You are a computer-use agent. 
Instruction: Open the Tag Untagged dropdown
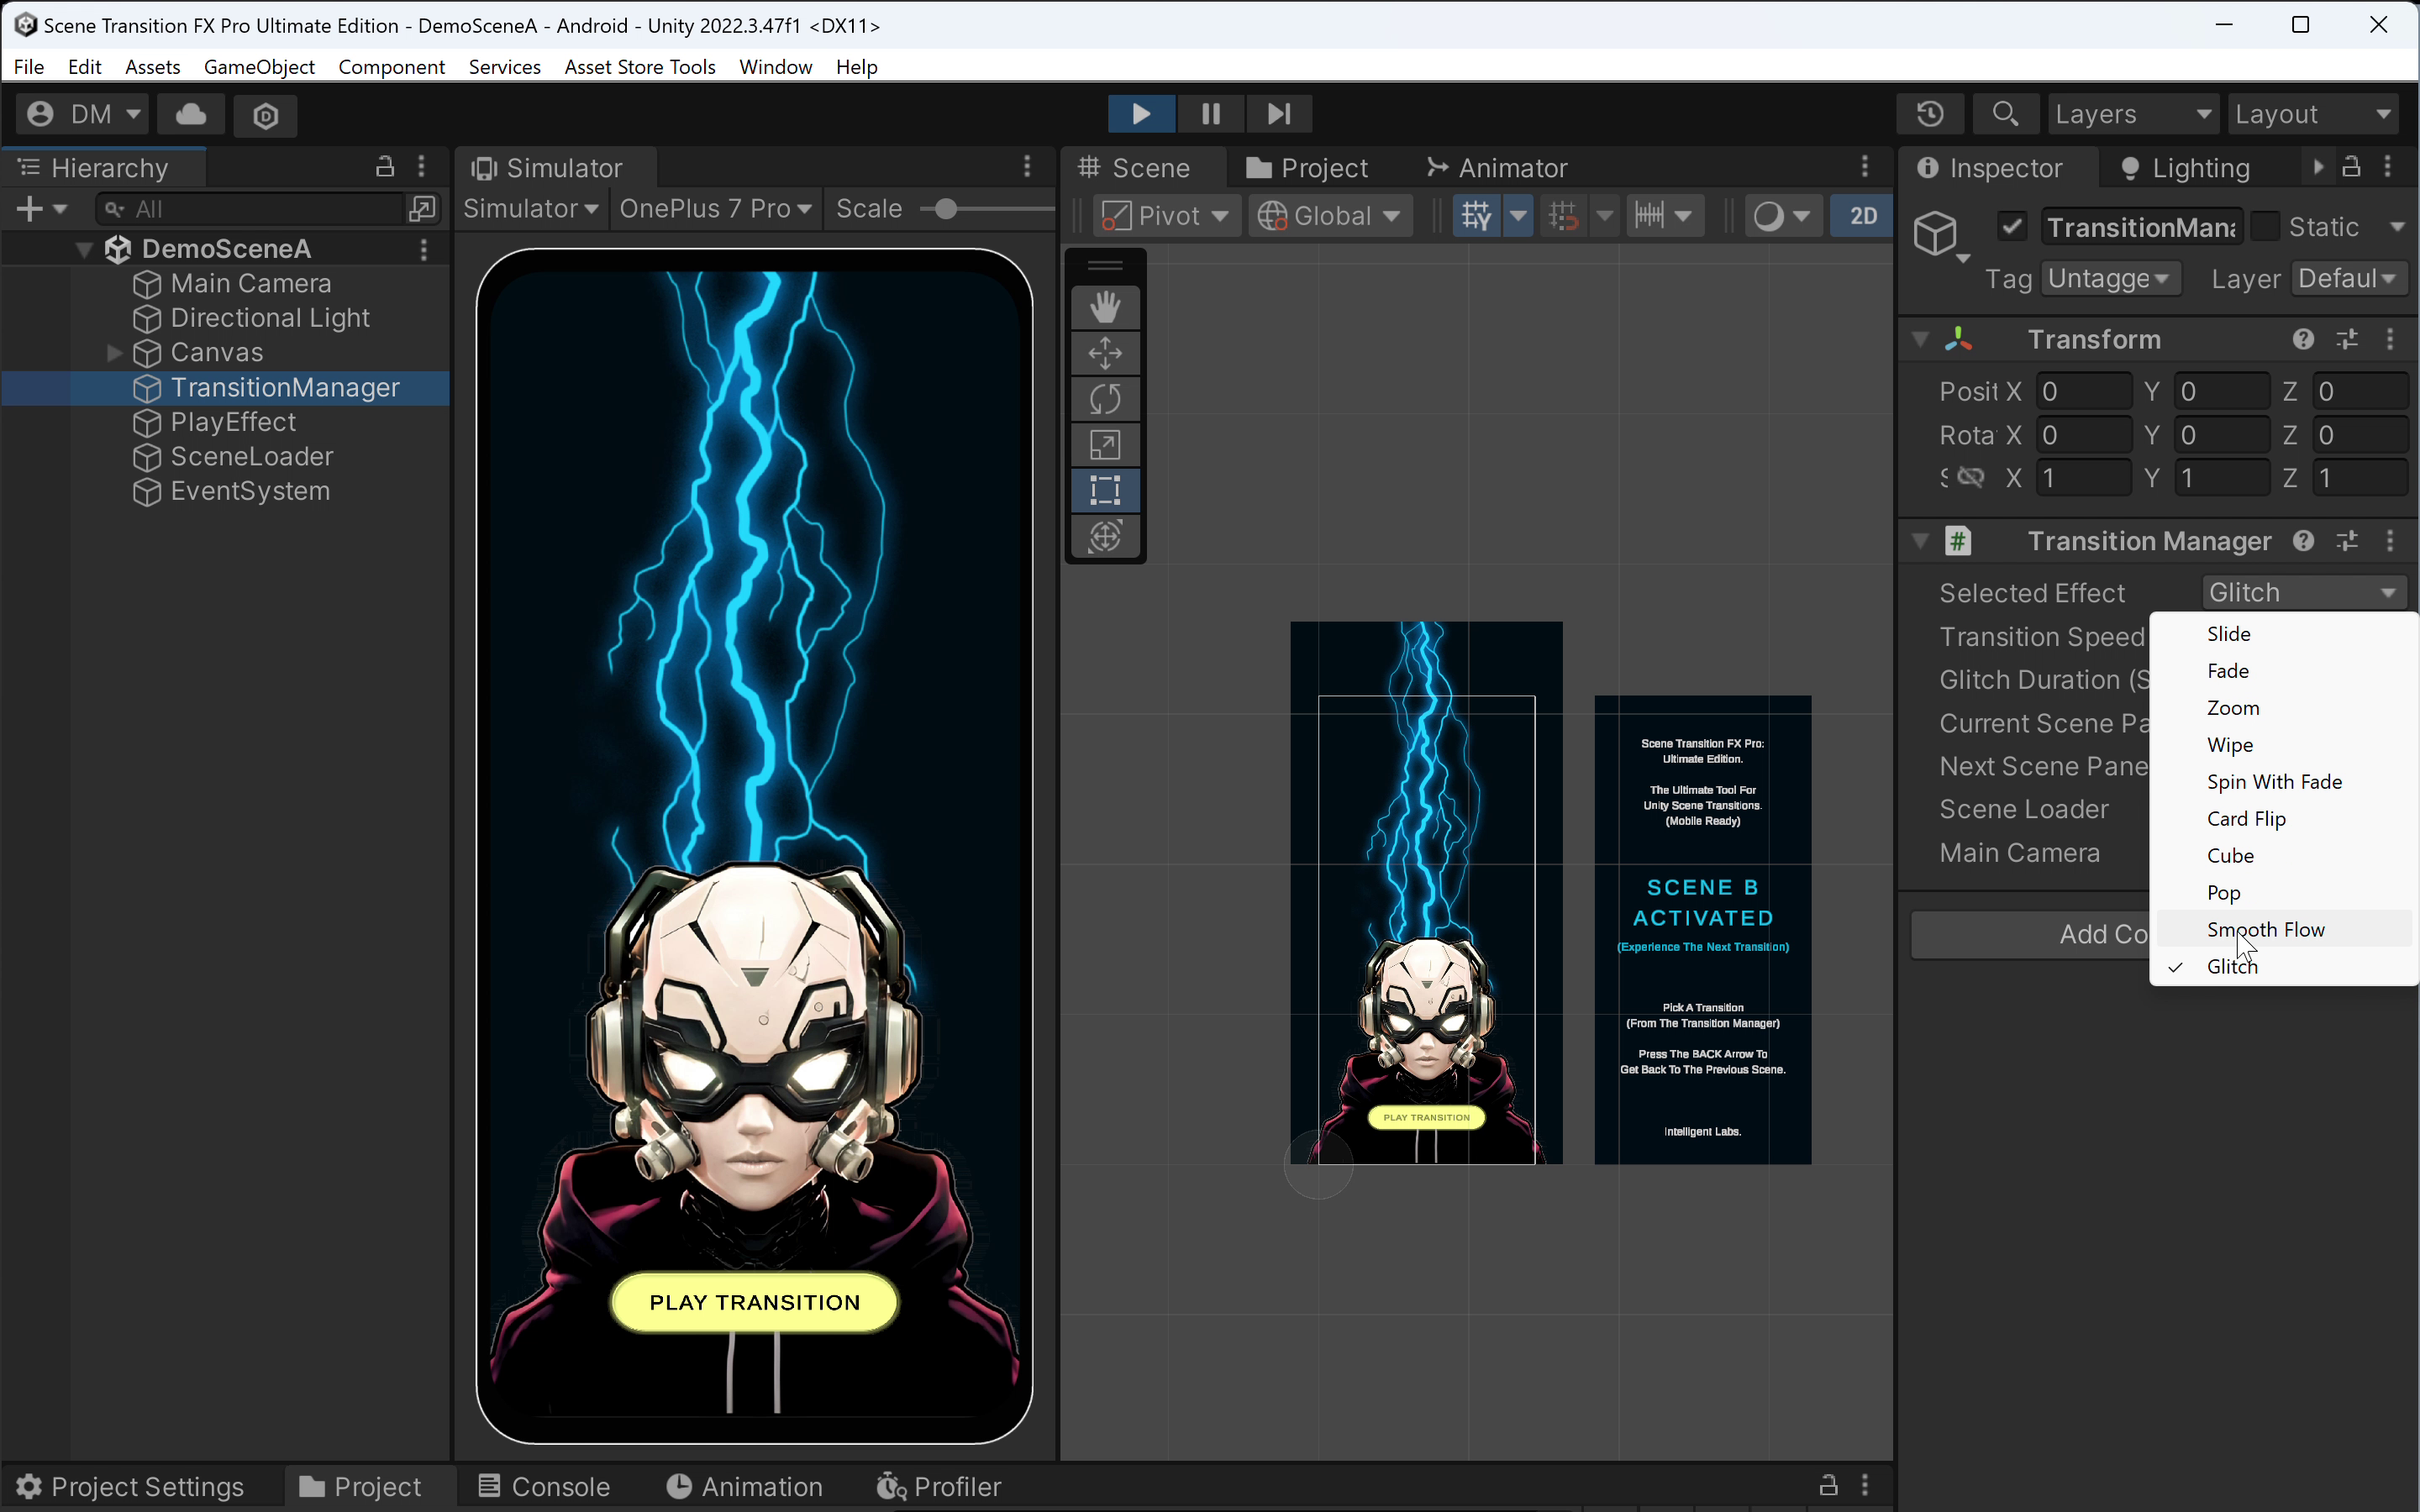(2109, 278)
